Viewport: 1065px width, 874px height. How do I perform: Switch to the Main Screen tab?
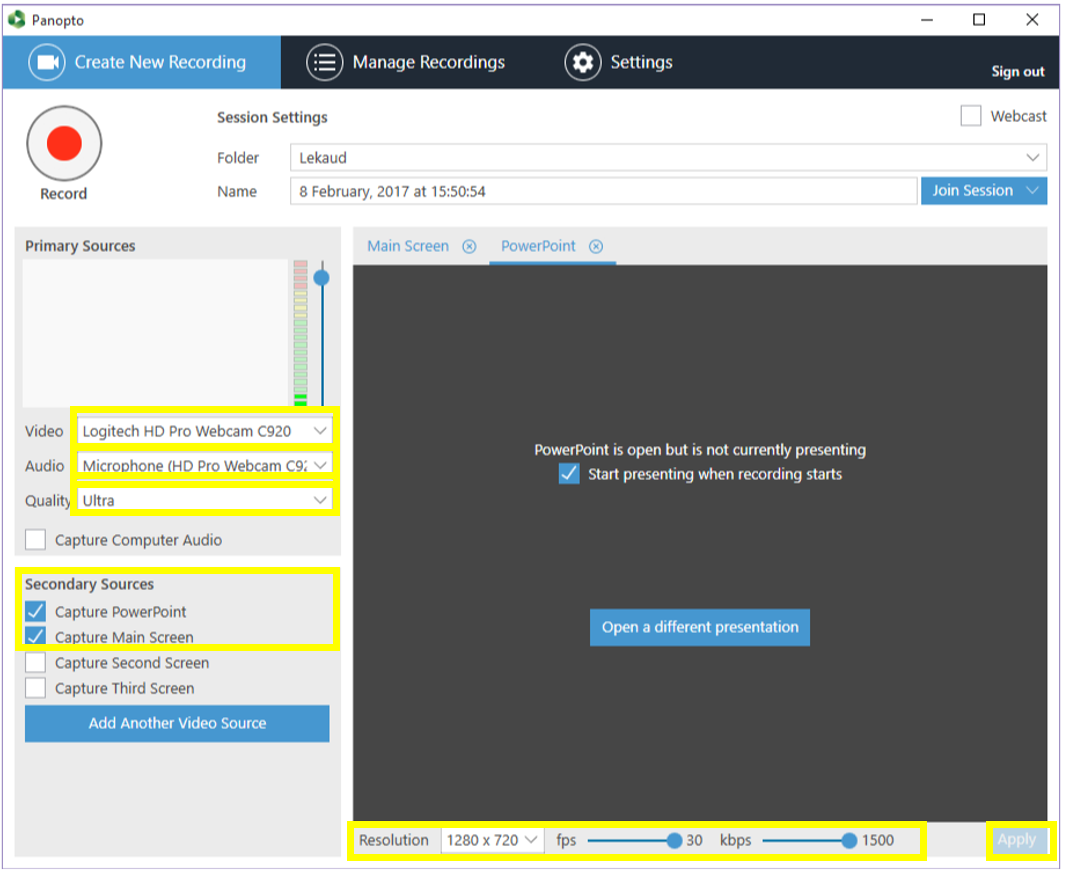[408, 246]
